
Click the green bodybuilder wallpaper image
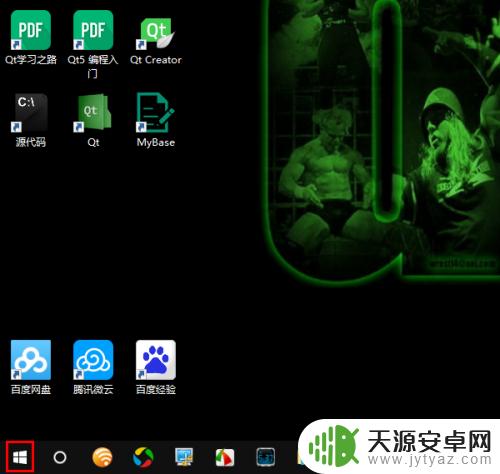coord(382,140)
